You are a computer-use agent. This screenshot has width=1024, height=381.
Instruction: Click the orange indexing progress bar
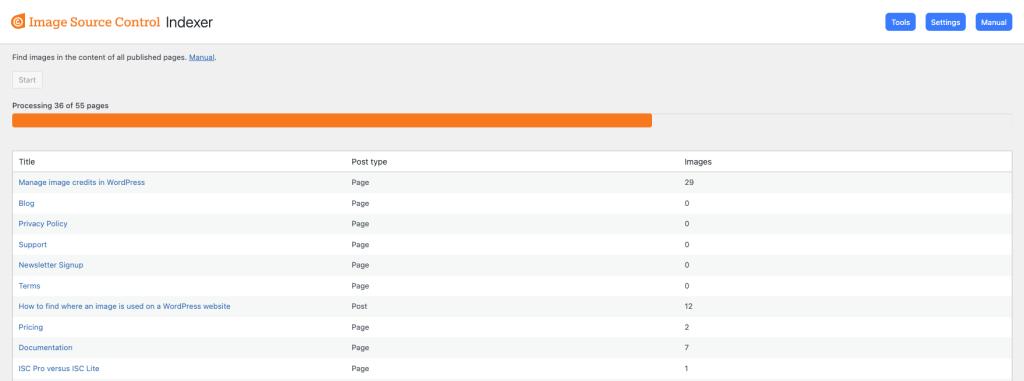(x=332, y=120)
